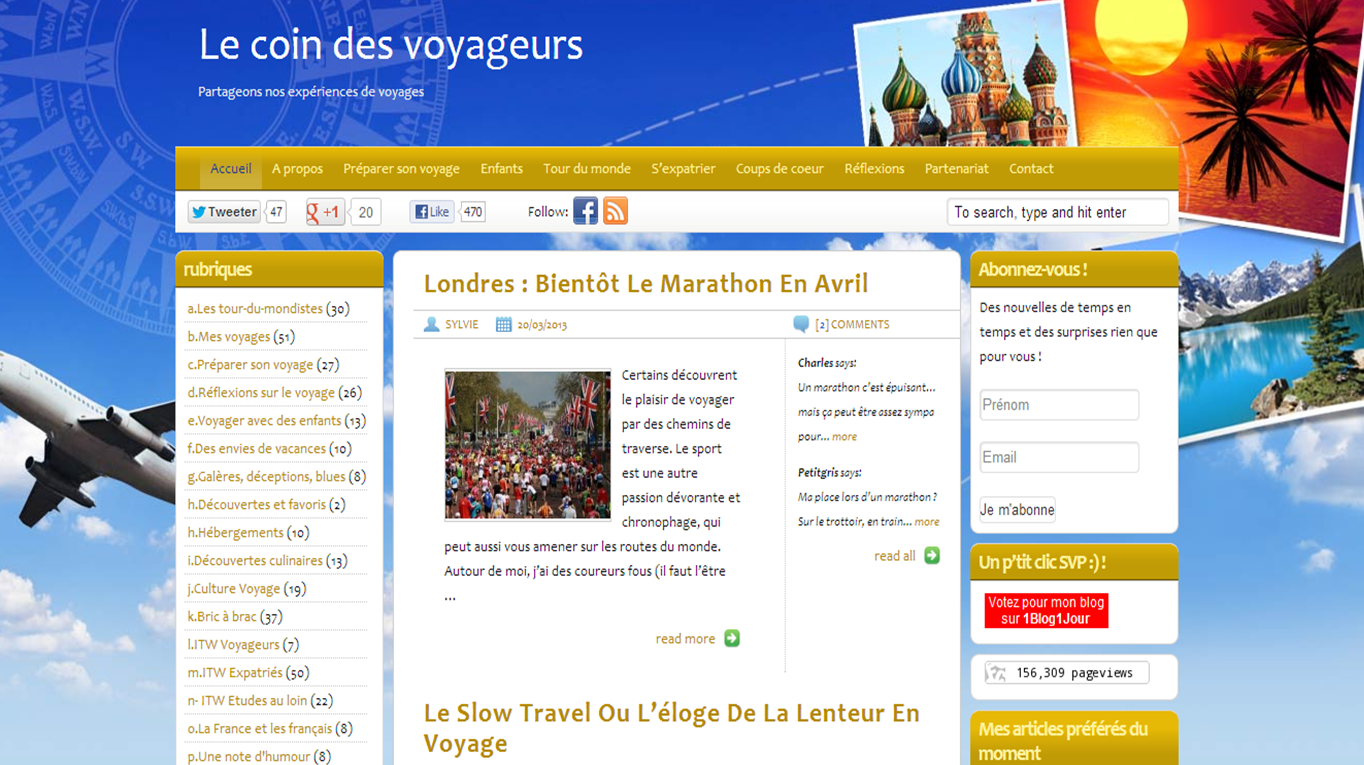Open the Partenariat menu item
This screenshot has height=765, width=1364.
[957, 169]
